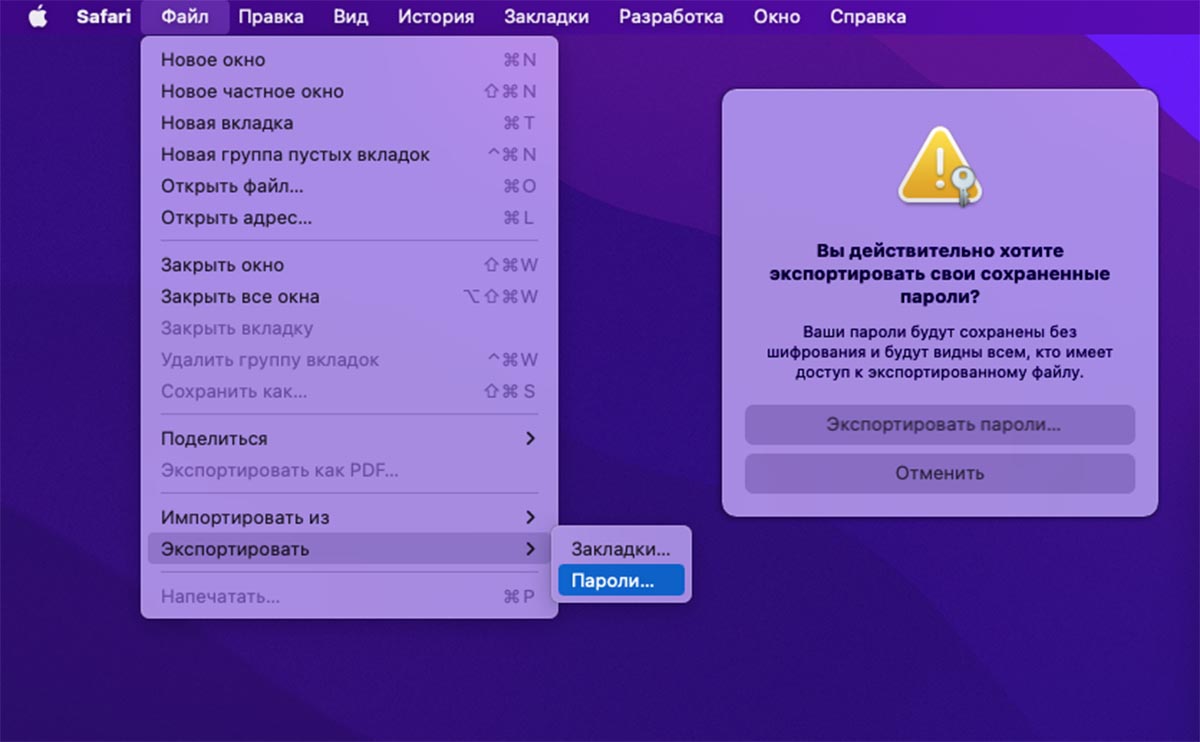Open the Вид menu
Viewport: 1200px width, 742px height.
tap(350, 17)
